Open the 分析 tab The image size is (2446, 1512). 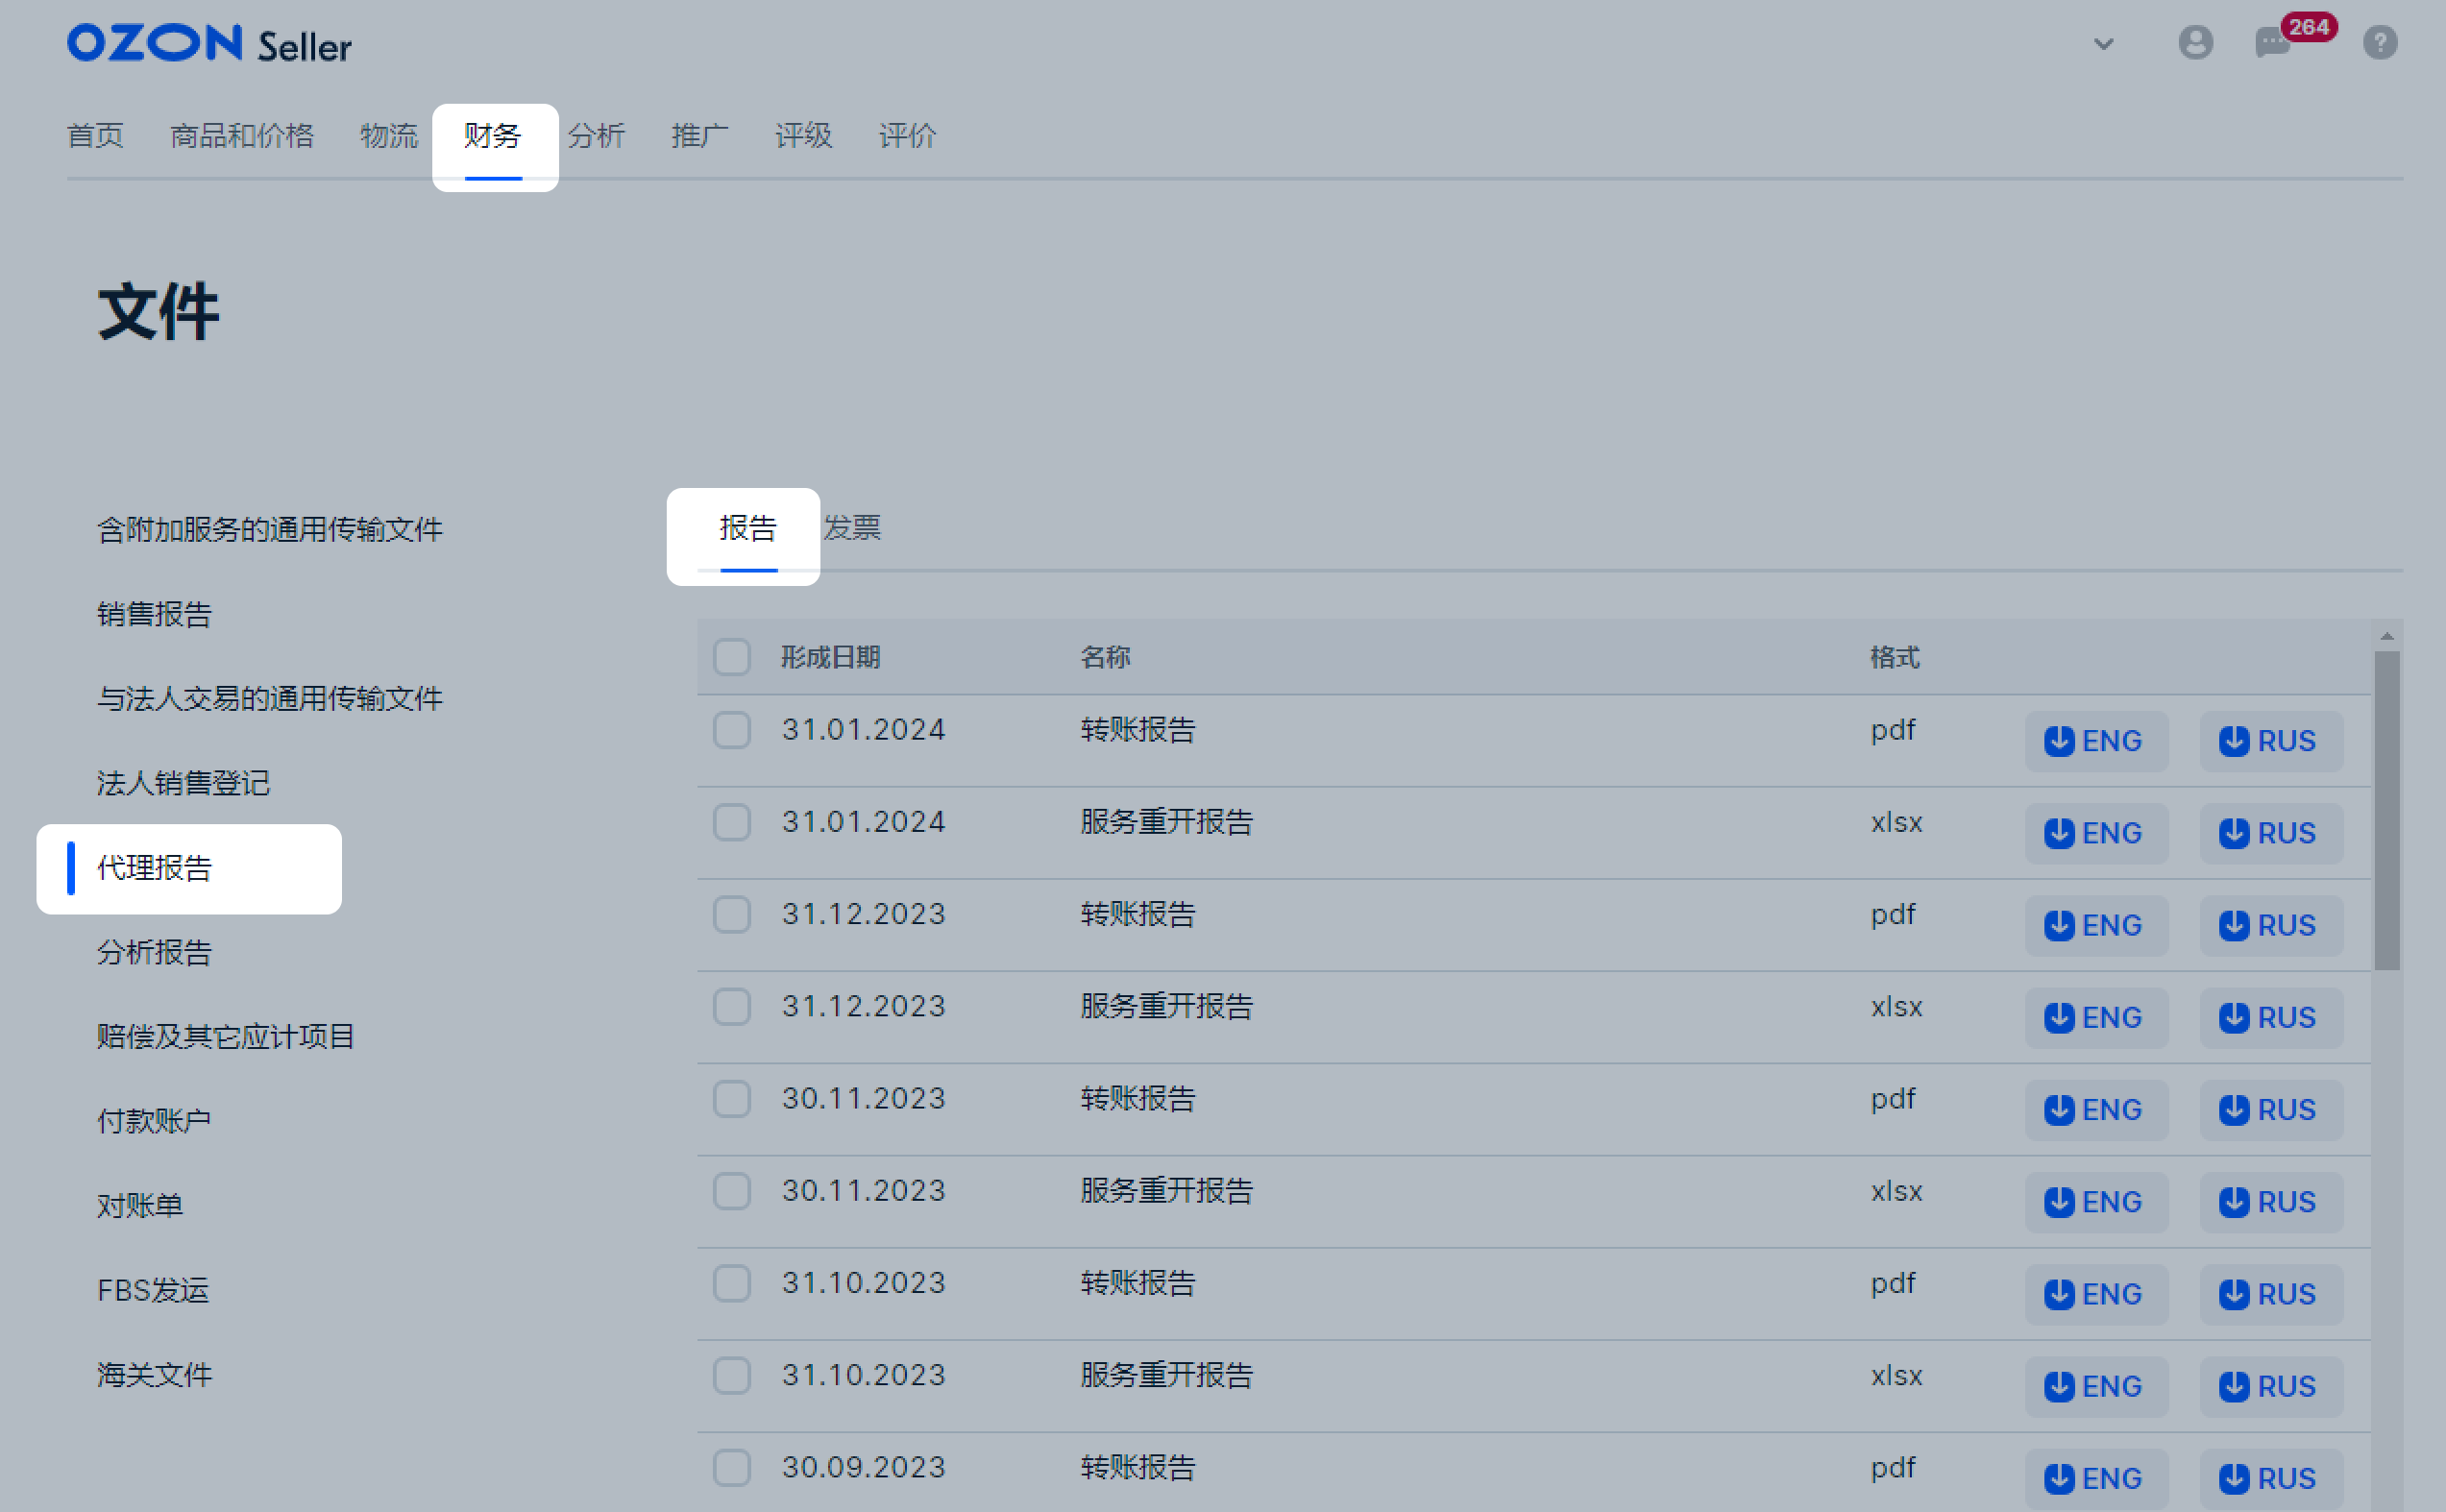coord(597,135)
